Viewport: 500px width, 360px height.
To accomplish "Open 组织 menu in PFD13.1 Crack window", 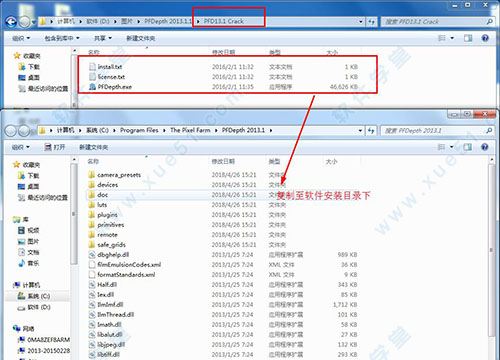I will pyautogui.click(x=21, y=38).
